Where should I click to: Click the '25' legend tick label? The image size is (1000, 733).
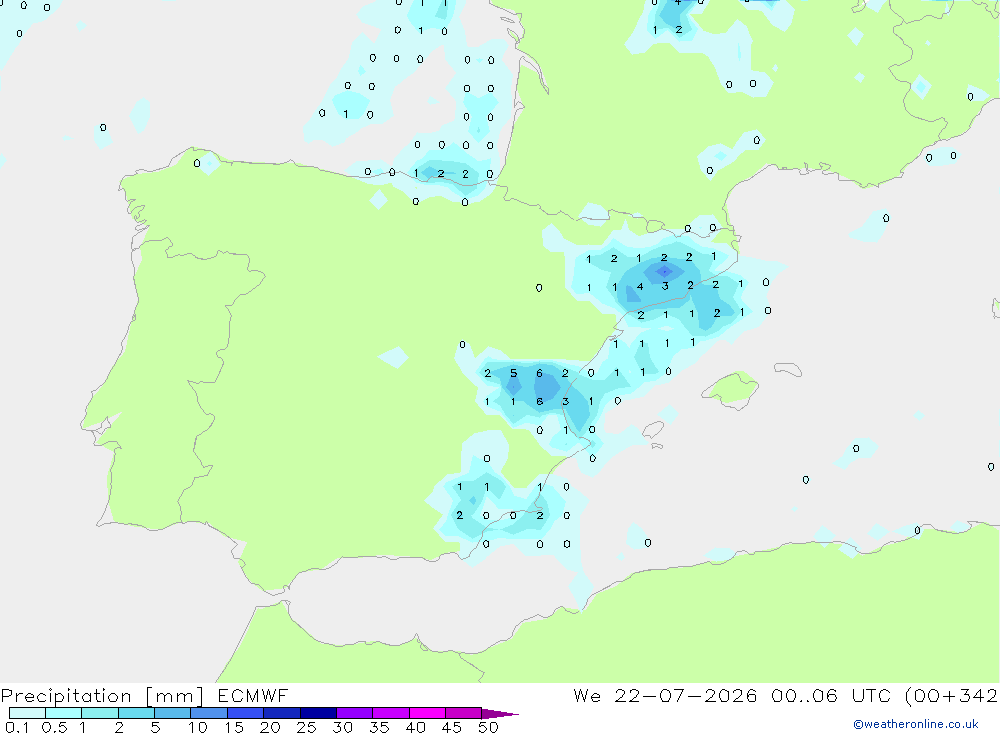coord(306,727)
